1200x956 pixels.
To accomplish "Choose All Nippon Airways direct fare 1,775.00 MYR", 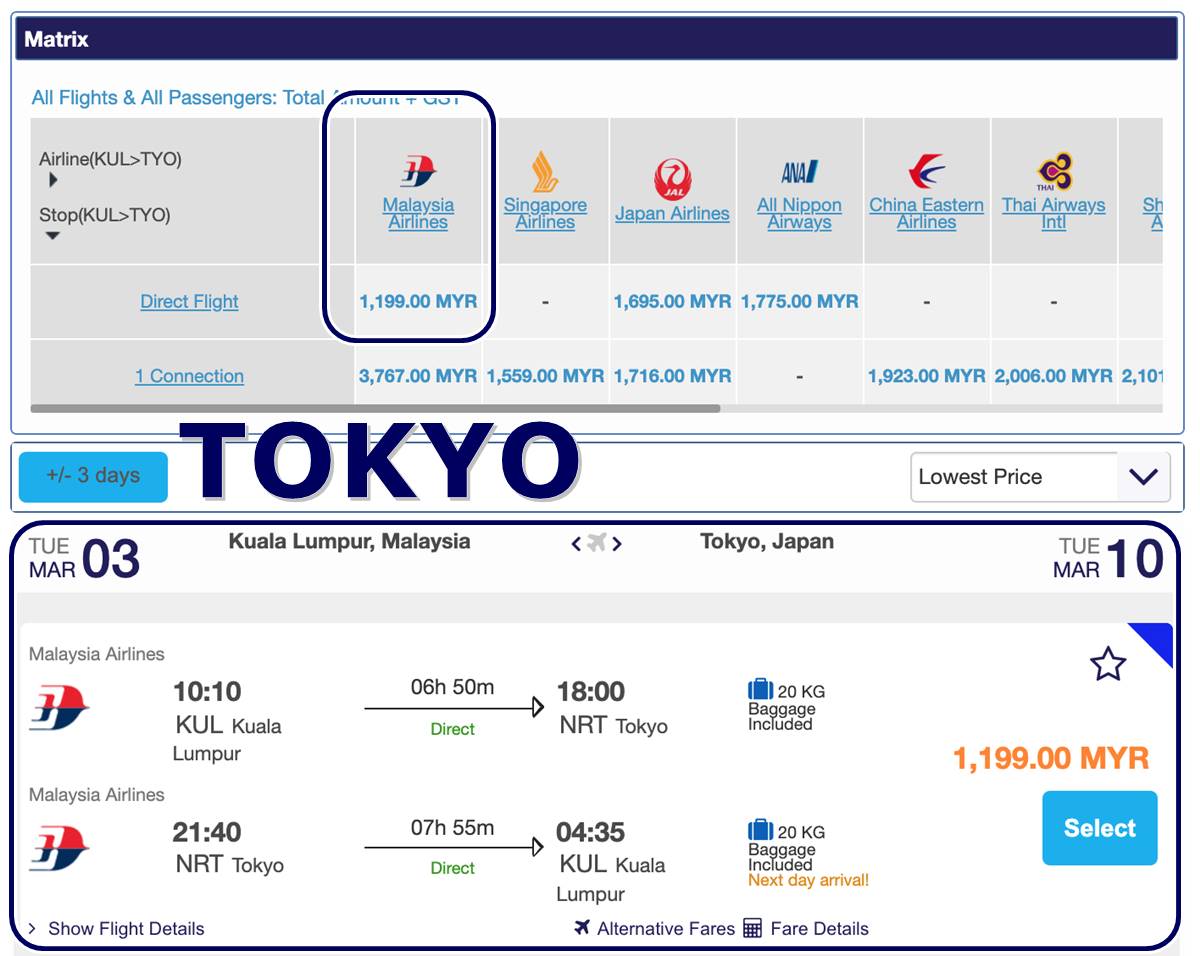I will point(800,301).
